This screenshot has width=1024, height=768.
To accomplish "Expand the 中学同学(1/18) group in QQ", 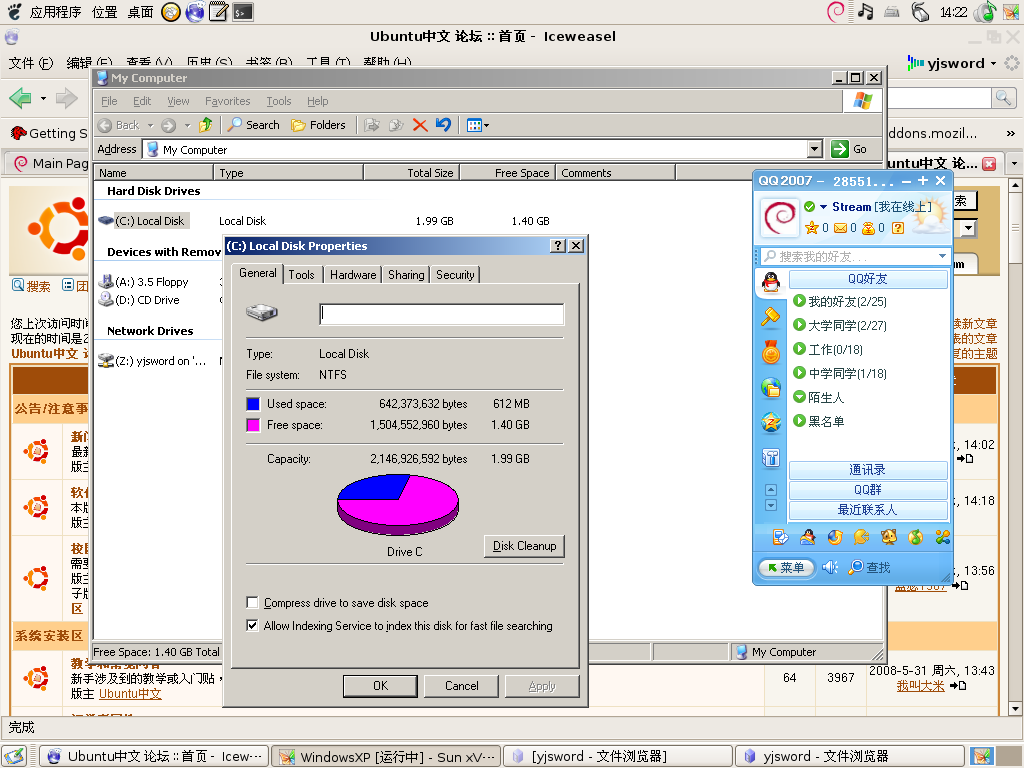I will (799, 373).
